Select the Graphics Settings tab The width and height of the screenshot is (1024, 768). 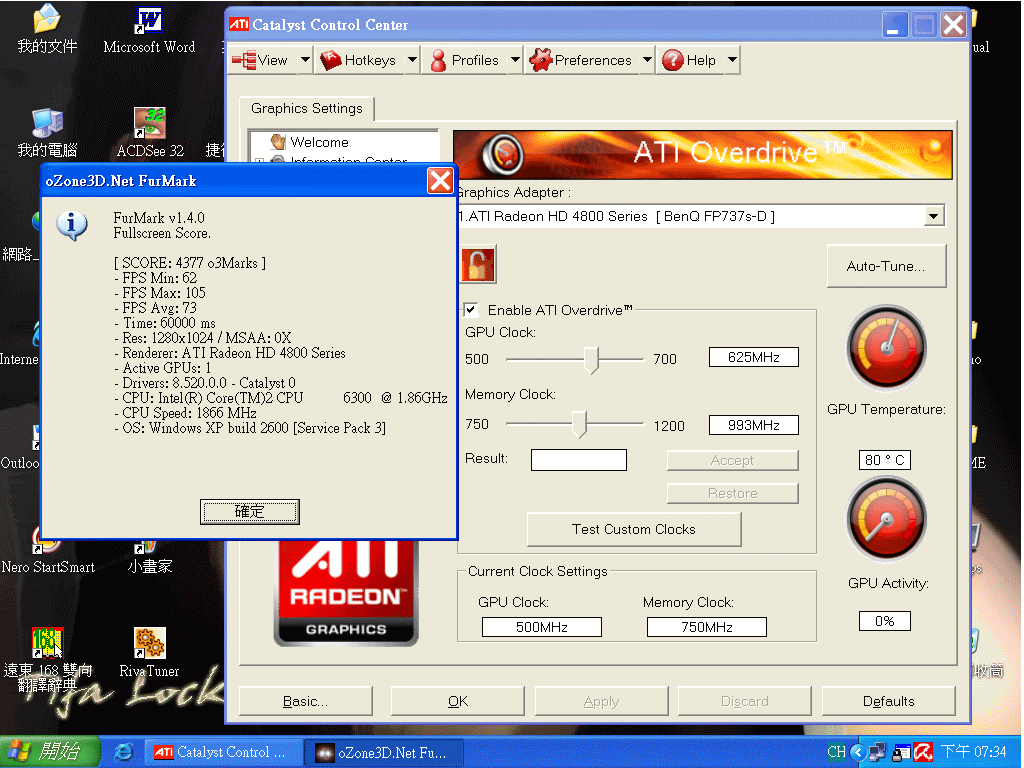(x=307, y=109)
